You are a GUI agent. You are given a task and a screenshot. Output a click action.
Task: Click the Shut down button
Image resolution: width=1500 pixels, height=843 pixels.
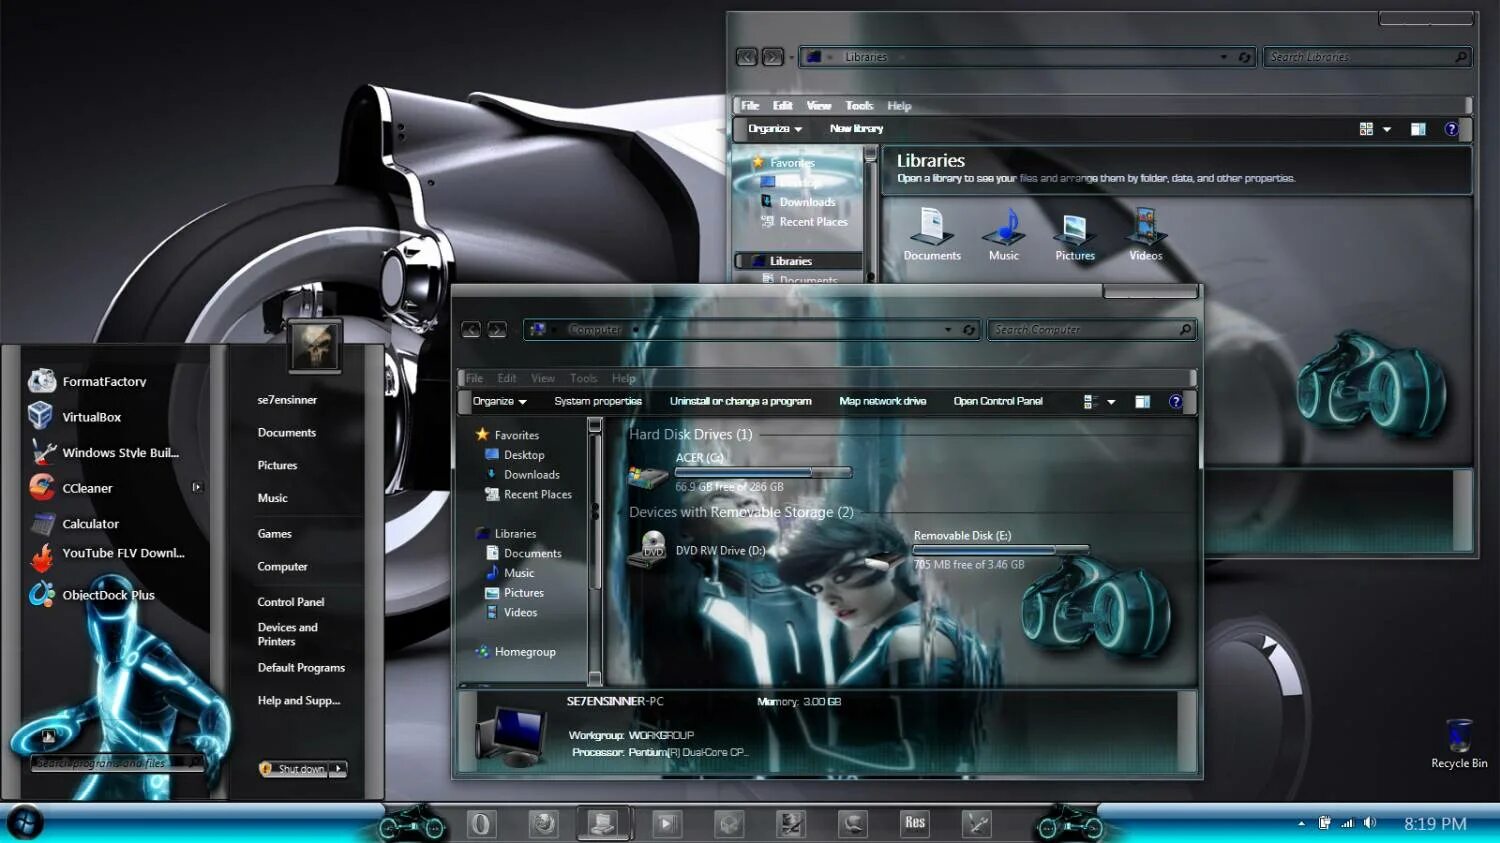(294, 769)
